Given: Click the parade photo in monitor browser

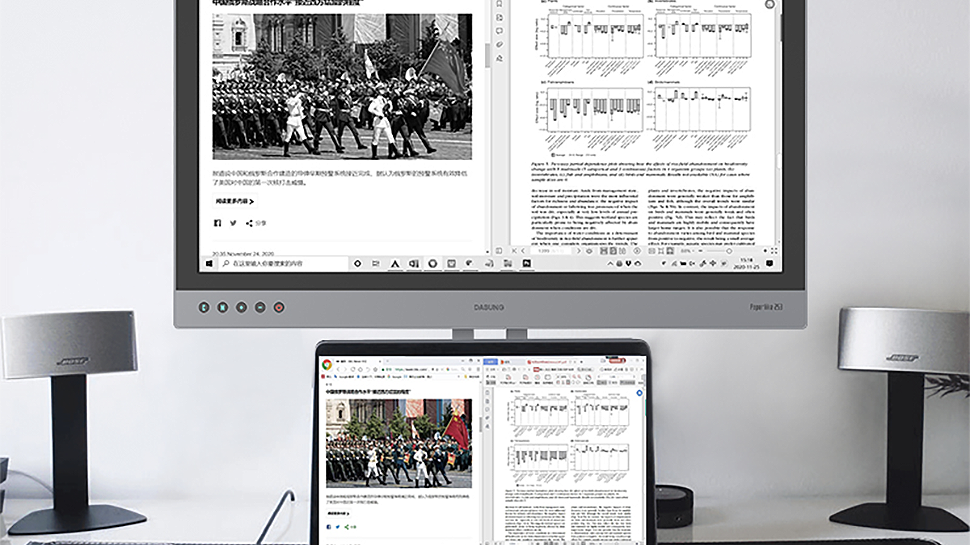Looking at the screenshot, I should [x=342, y=87].
